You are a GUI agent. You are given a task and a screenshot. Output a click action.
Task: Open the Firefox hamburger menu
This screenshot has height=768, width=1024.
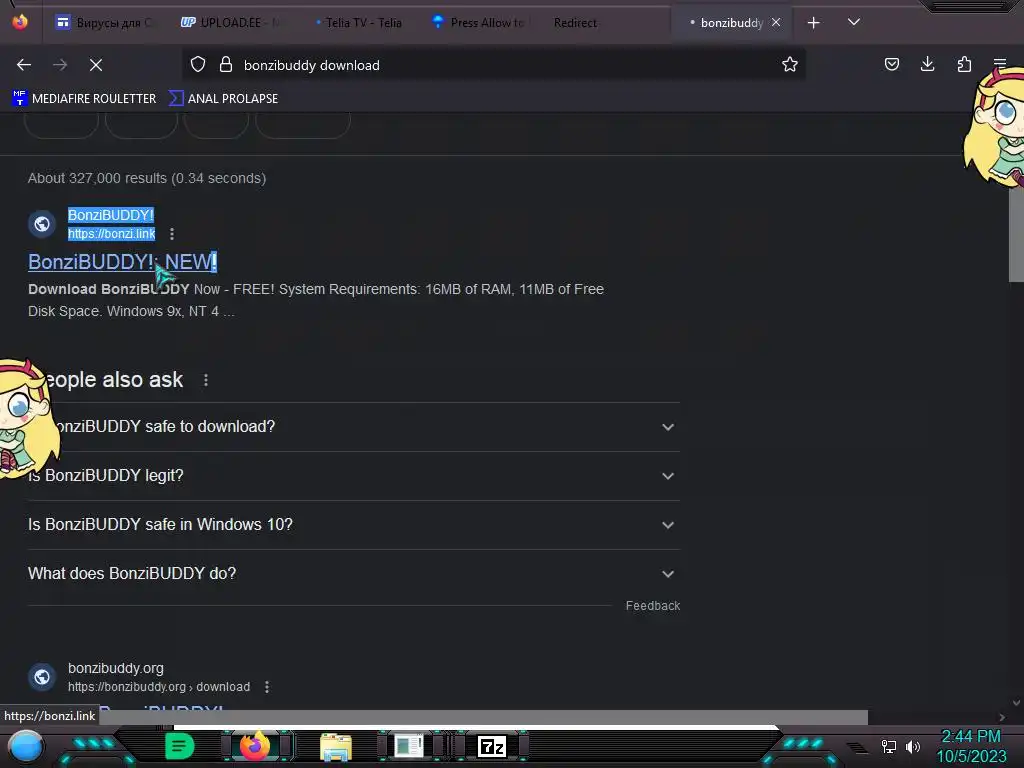1000,64
